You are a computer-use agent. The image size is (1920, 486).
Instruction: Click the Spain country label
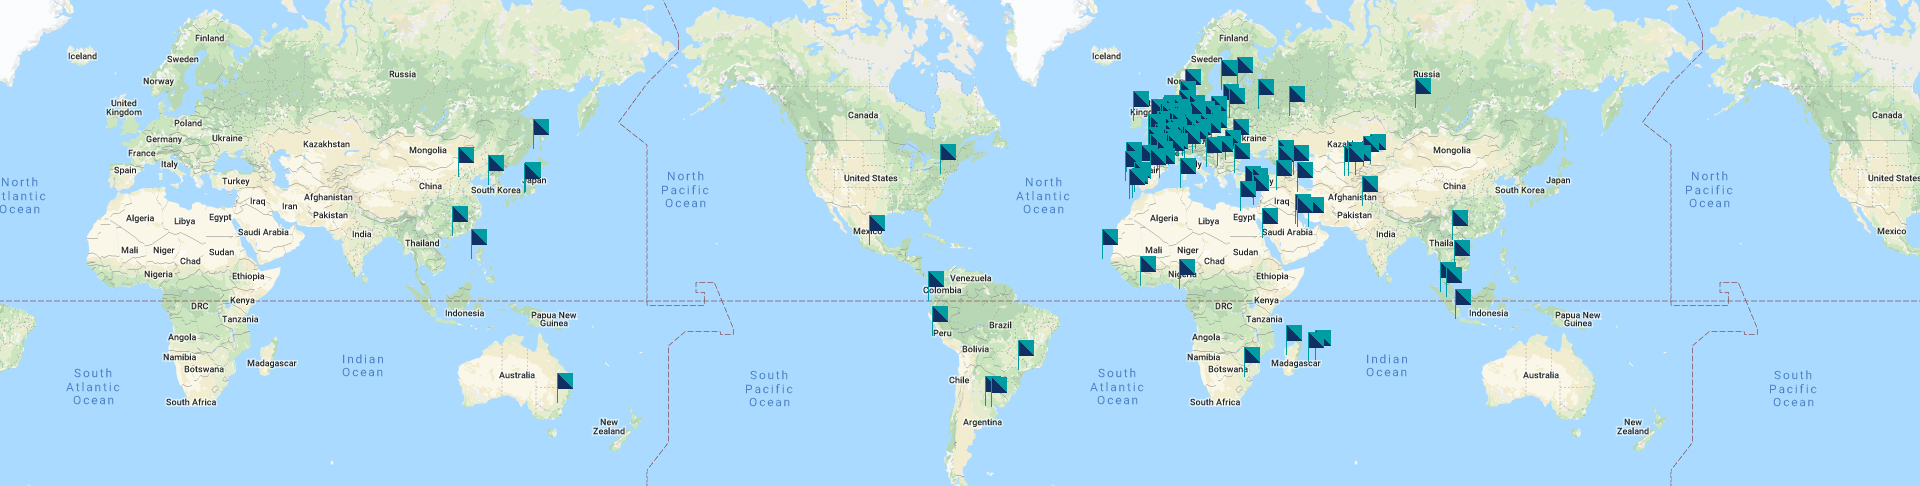[125, 170]
